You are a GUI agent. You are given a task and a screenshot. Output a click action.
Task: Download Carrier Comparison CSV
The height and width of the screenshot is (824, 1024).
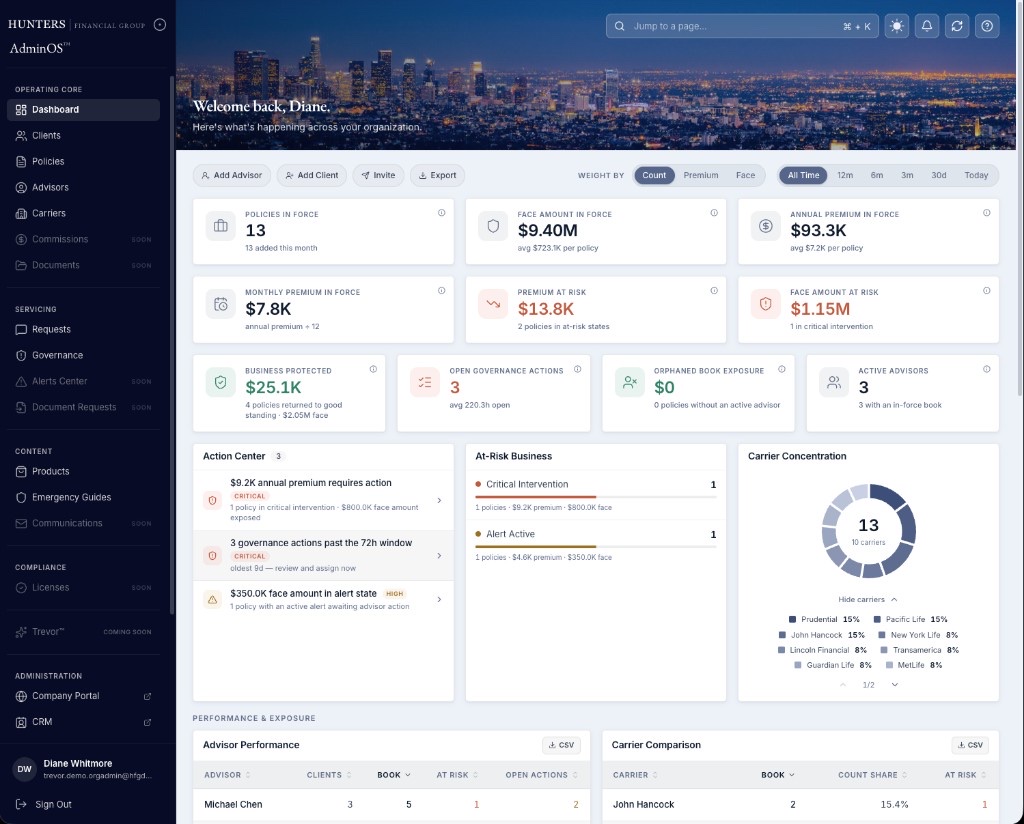(x=970, y=745)
